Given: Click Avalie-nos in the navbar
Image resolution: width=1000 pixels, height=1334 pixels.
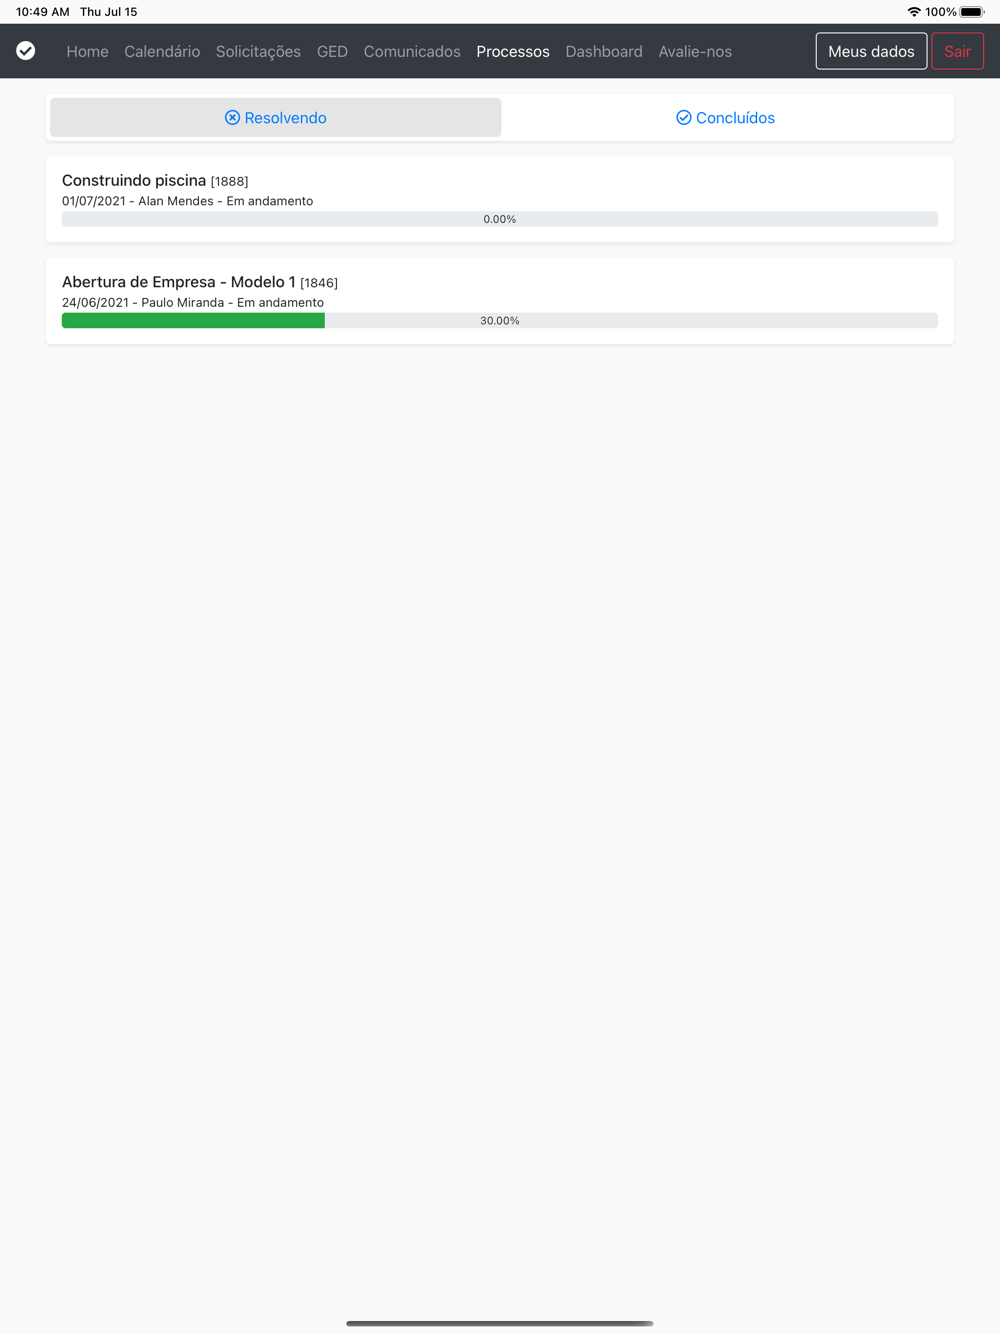Looking at the screenshot, I should [695, 51].
